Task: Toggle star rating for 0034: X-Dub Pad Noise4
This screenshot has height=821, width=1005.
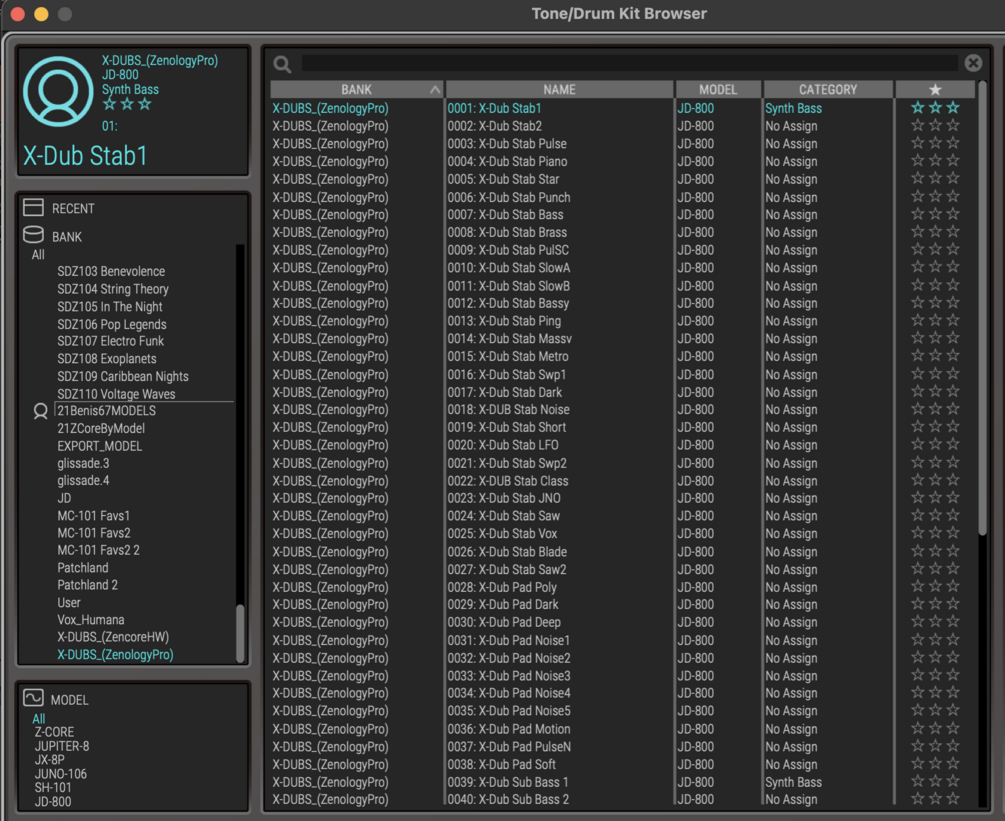Action: coord(935,693)
